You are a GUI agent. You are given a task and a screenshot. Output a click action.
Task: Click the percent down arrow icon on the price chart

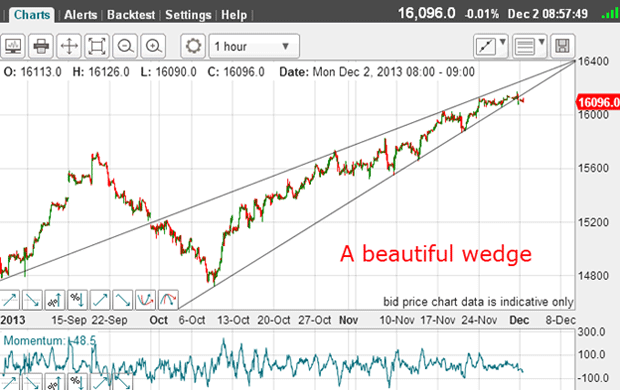point(77,300)
